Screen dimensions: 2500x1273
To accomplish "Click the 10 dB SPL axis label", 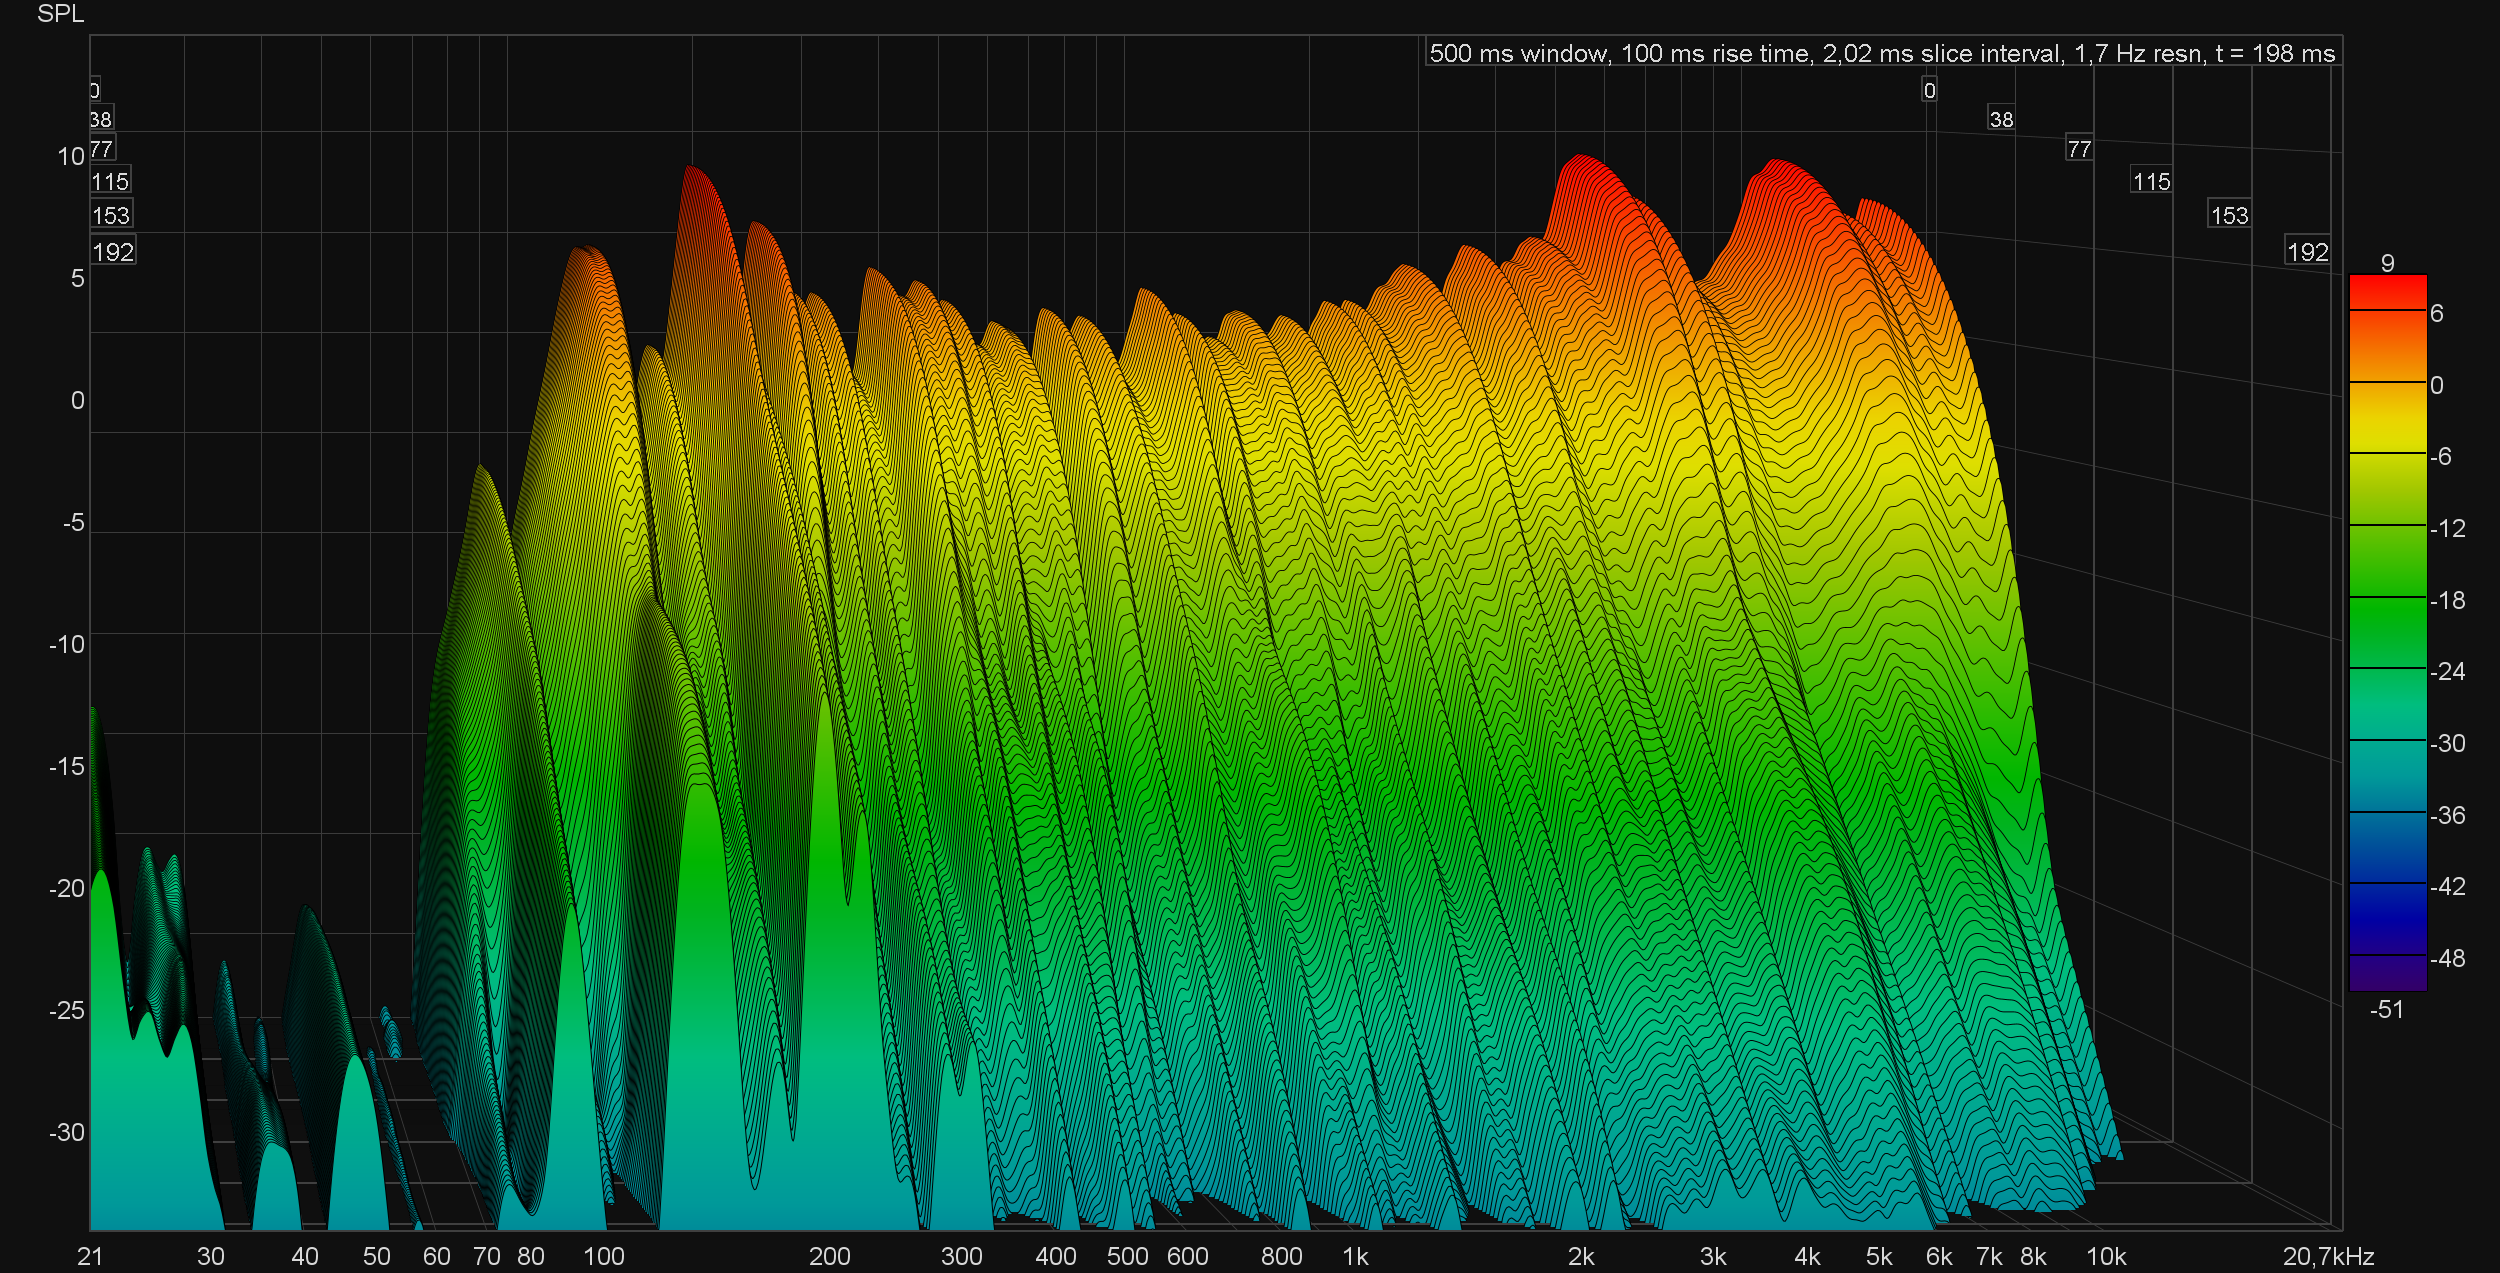I will 71,157.
